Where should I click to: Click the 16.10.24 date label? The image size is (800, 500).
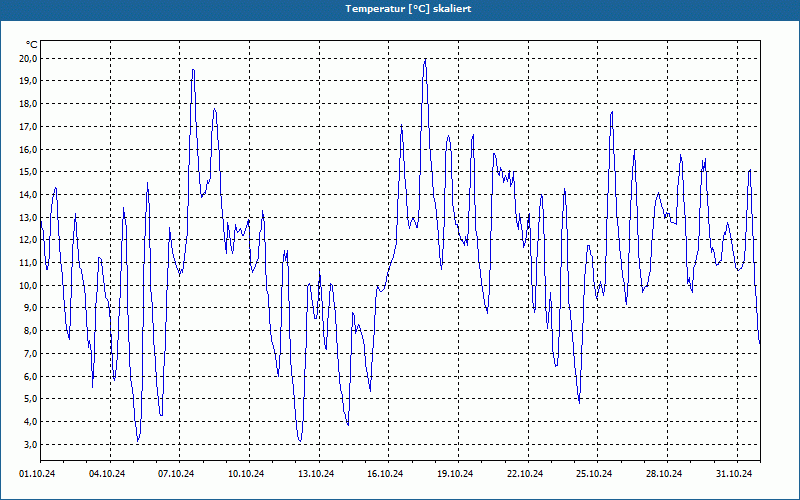[385, 474]
